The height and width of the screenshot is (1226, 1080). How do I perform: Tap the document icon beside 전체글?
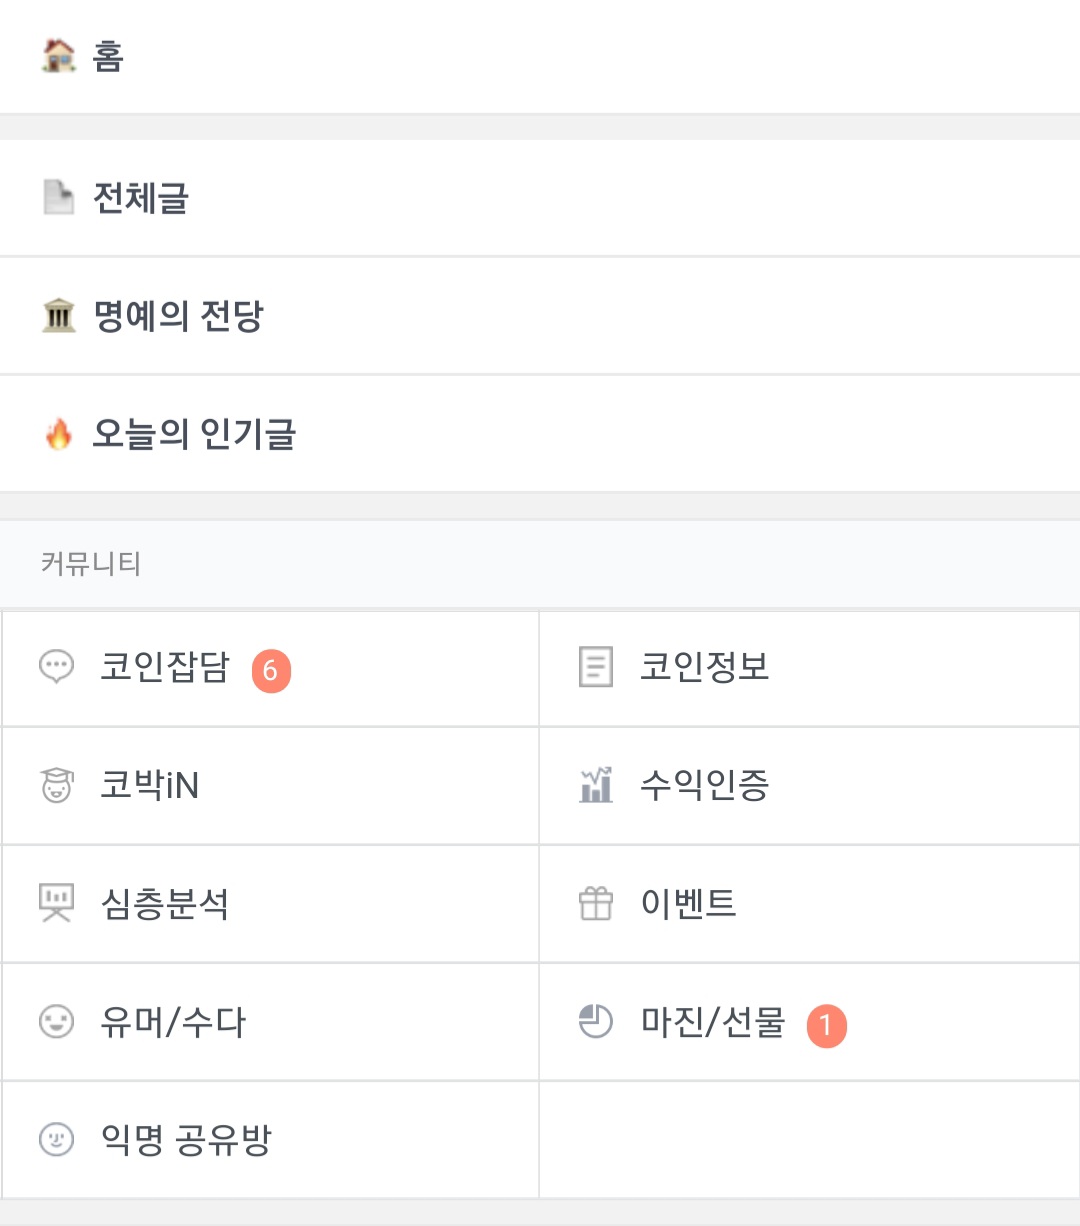click(59, 197)
